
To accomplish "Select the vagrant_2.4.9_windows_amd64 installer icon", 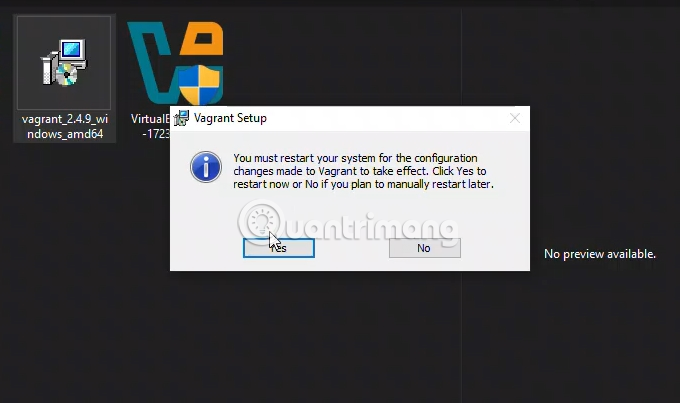I will [64, 62].
